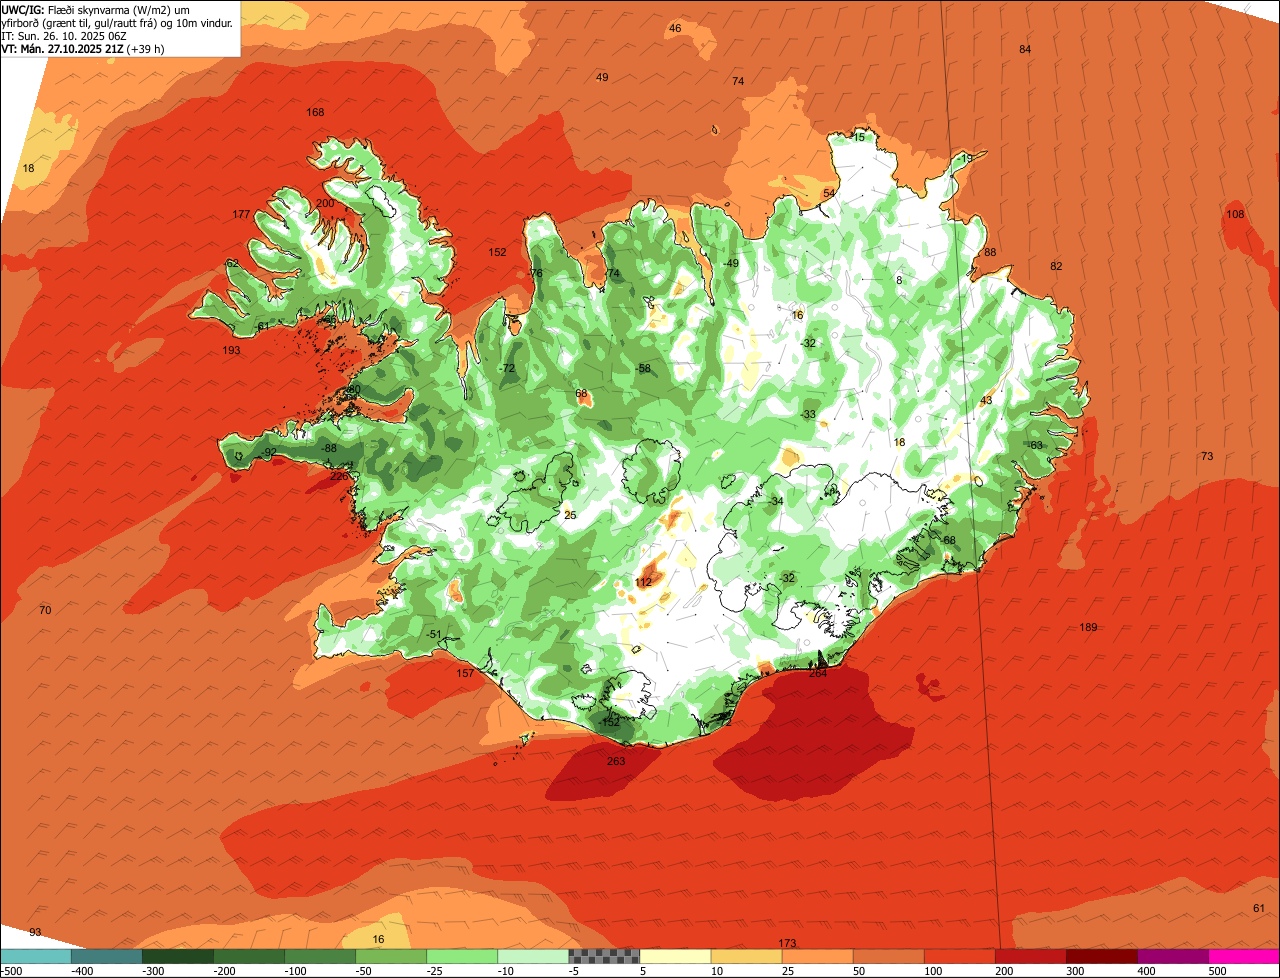
Task: Click the legend label -500
Action: point(11,971)
